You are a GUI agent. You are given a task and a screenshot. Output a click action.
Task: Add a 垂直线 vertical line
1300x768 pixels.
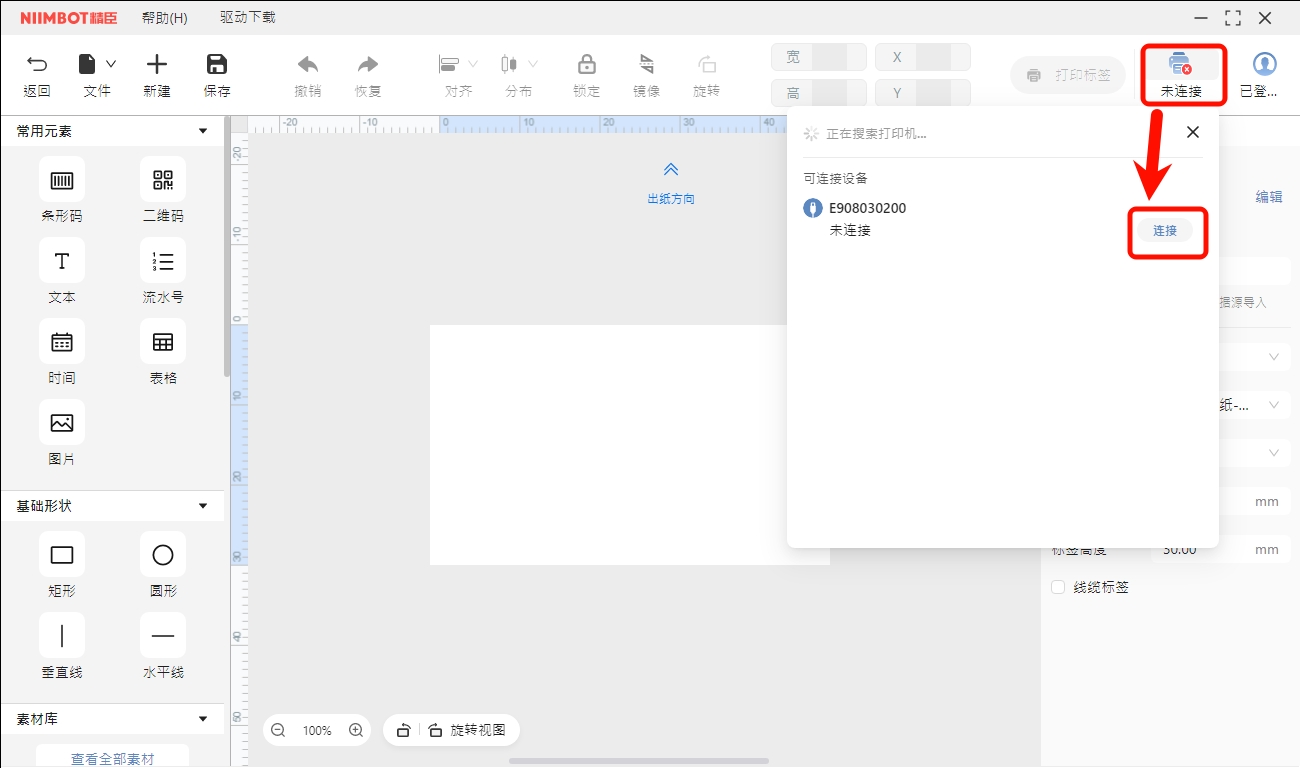pos(62,636)
